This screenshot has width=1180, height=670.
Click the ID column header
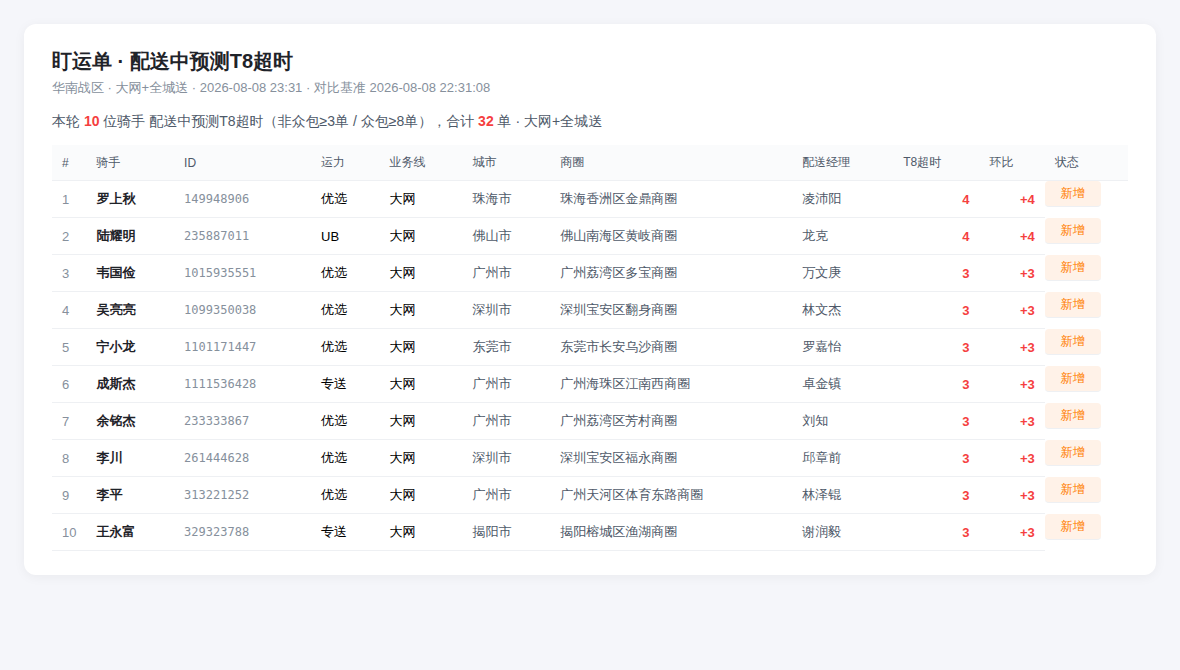[190, 163]
